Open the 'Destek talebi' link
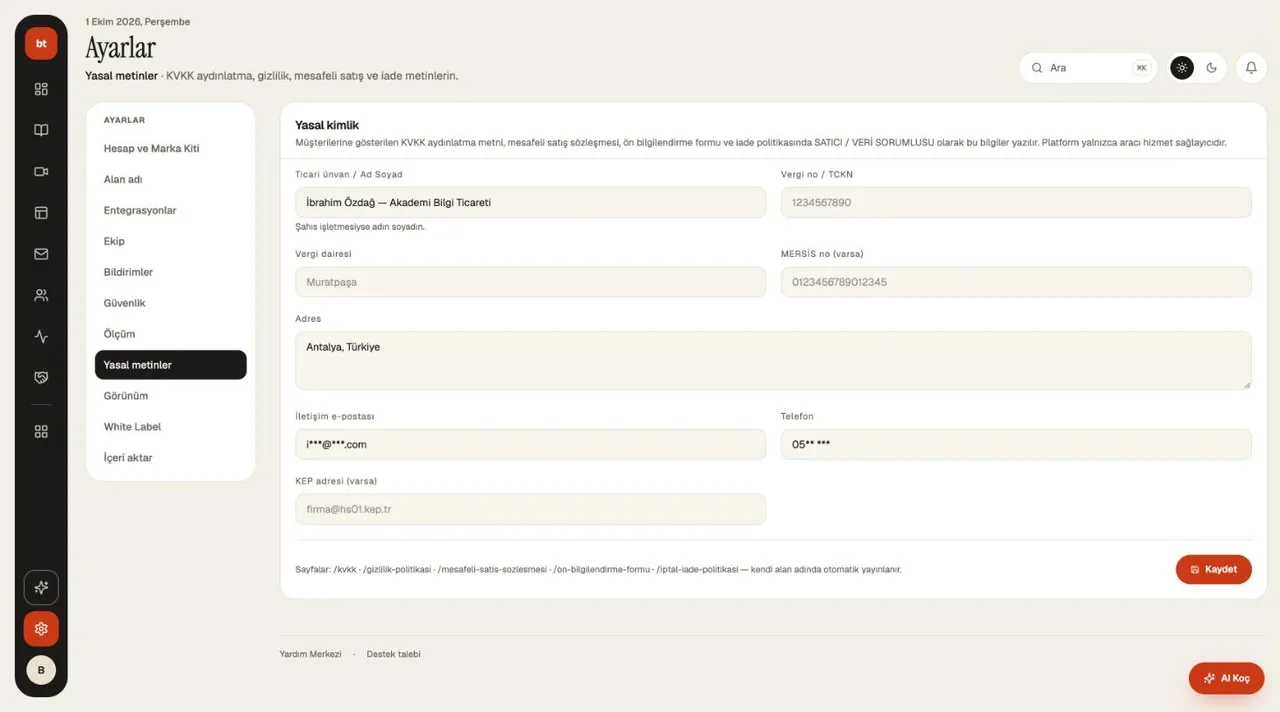 point(394,654)
